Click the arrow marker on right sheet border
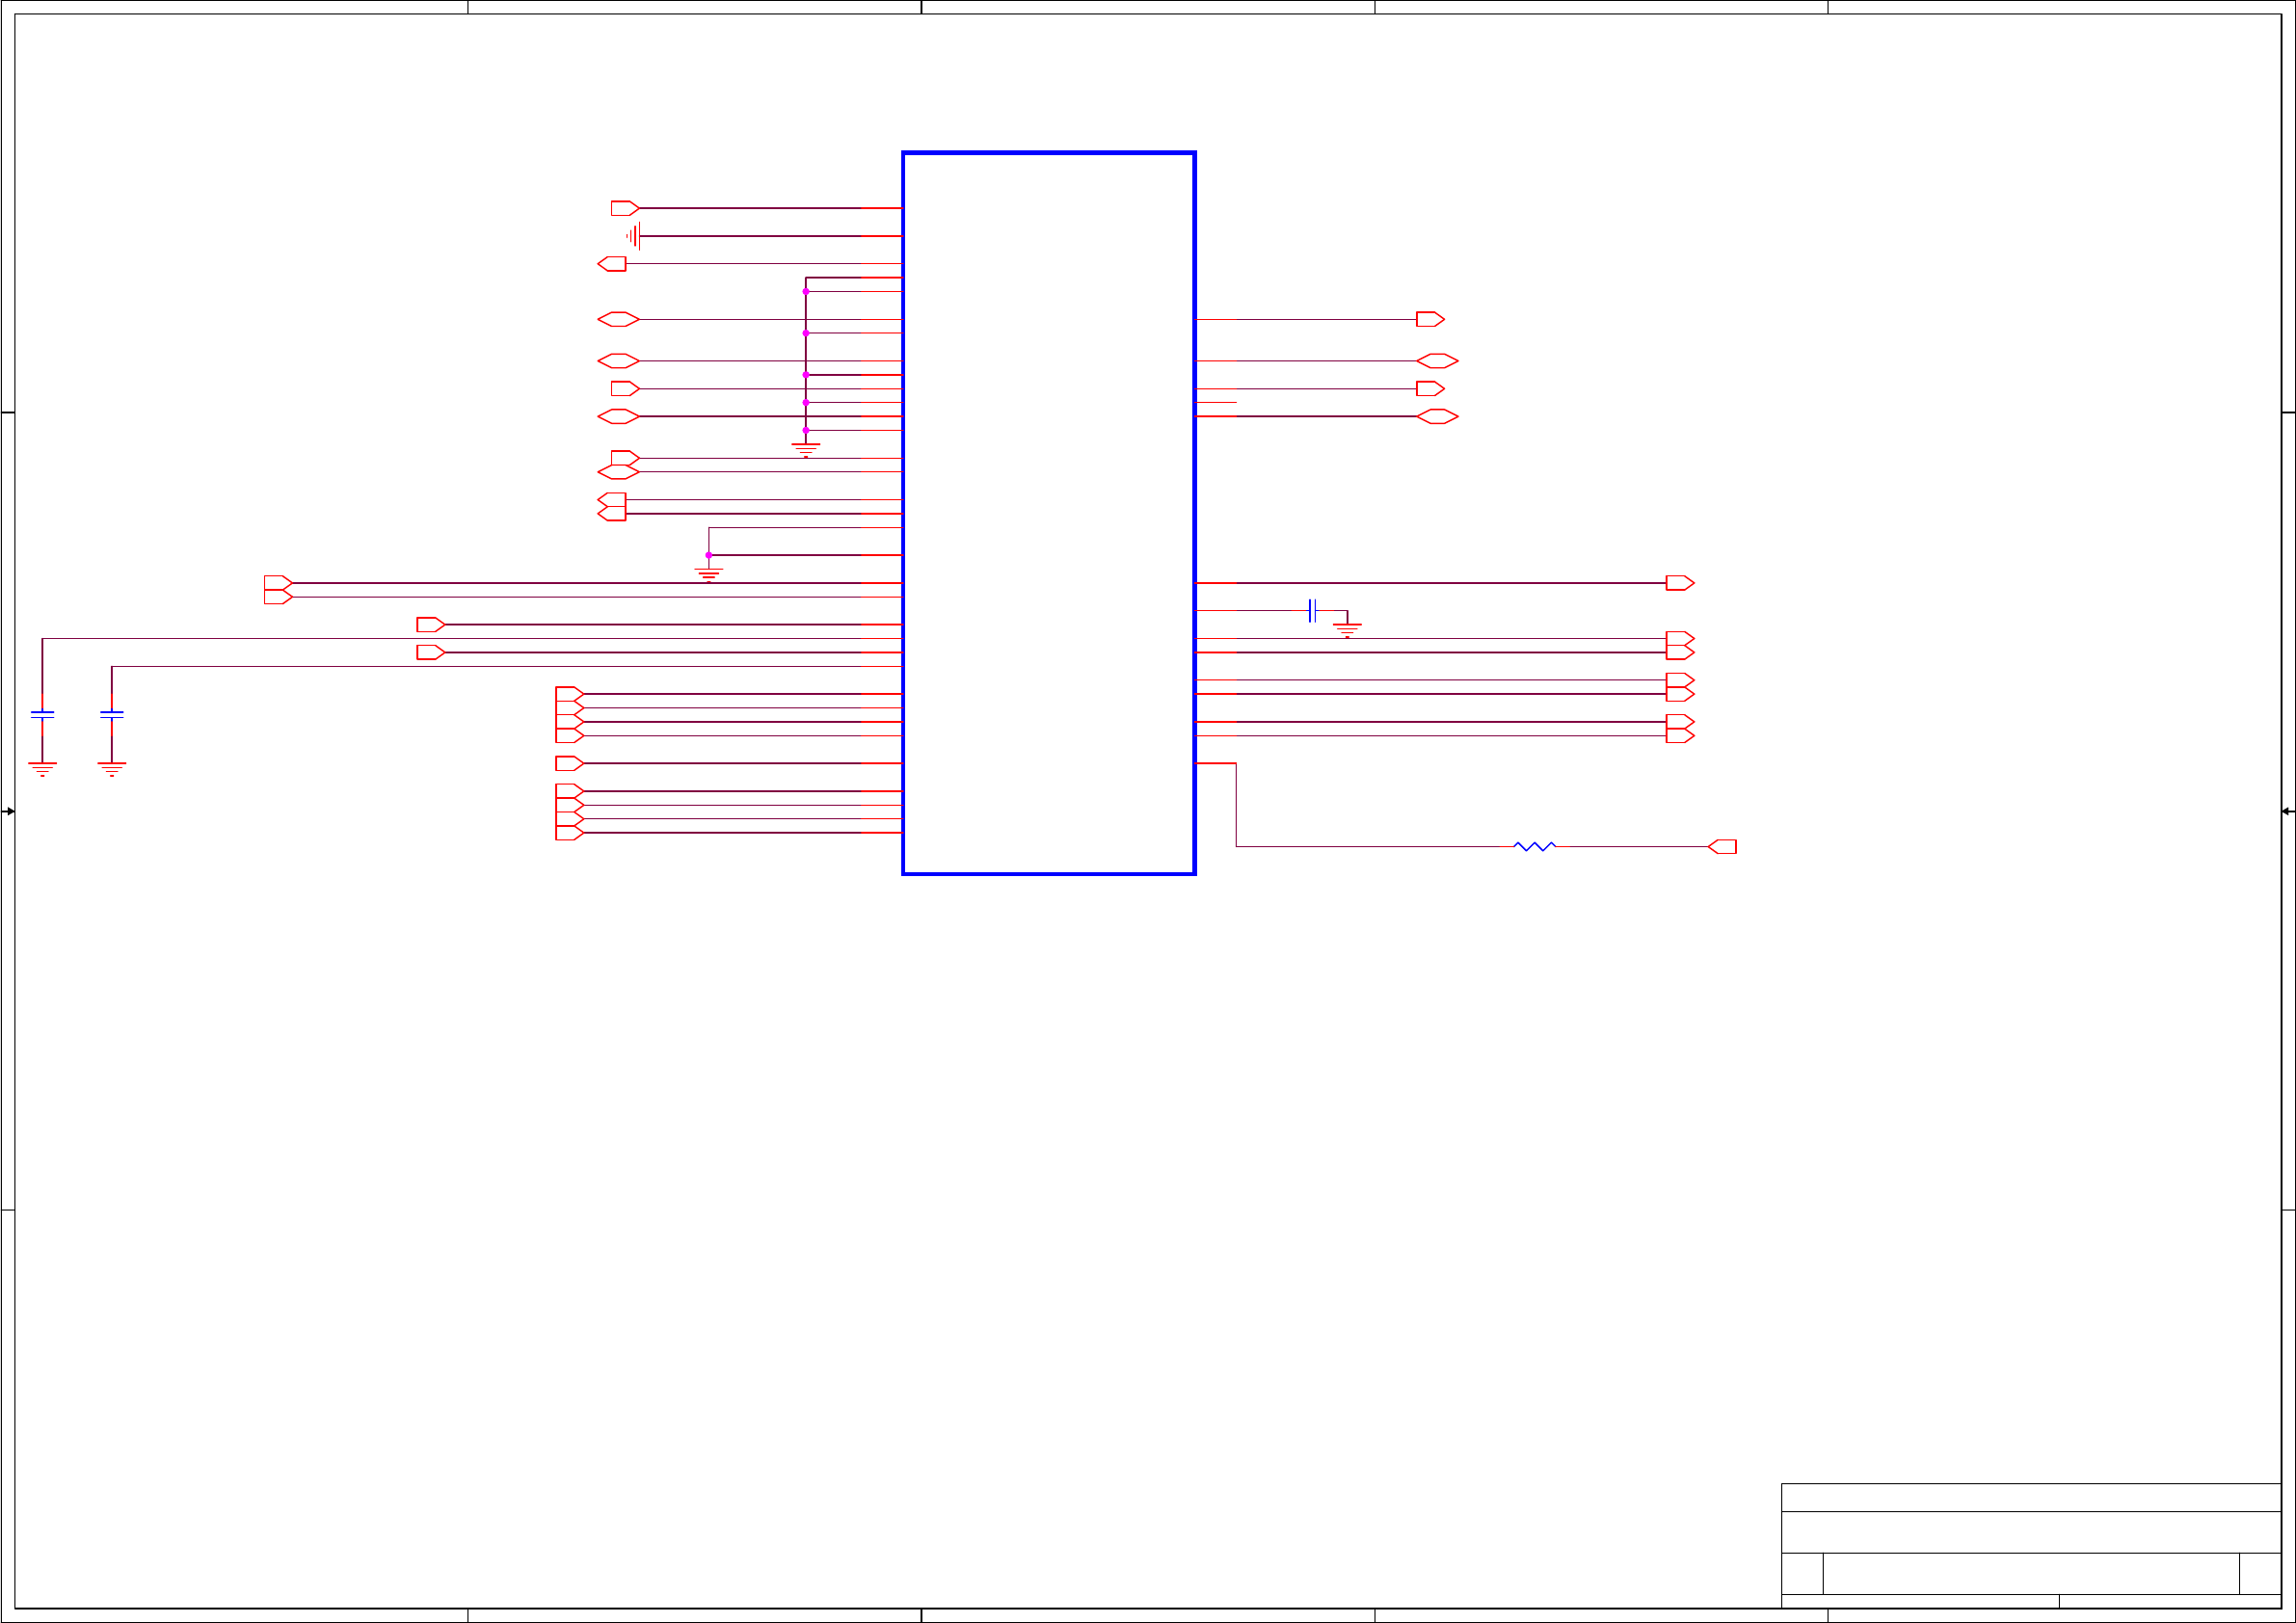The width and height of the screenshot is (2296, 1623). click(x=2287, y=811)
